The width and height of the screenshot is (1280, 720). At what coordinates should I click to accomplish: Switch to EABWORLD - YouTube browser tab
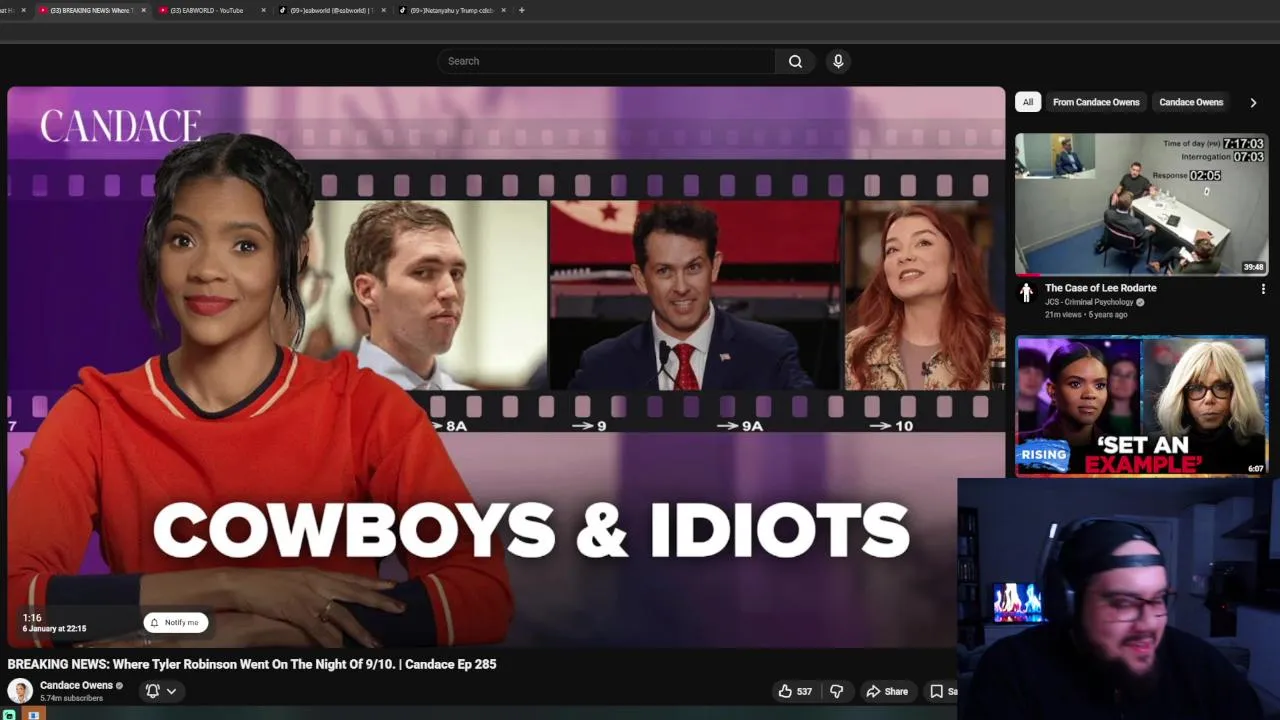(206, 10)
